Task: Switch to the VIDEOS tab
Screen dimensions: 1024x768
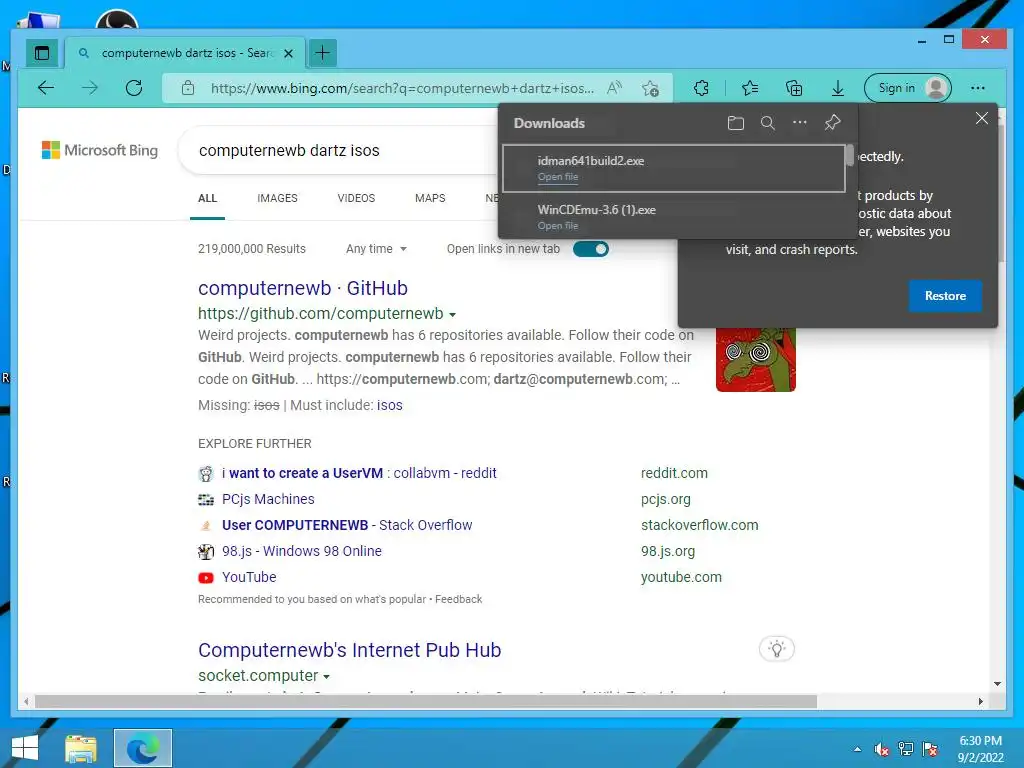Action: tap(356, 199)
